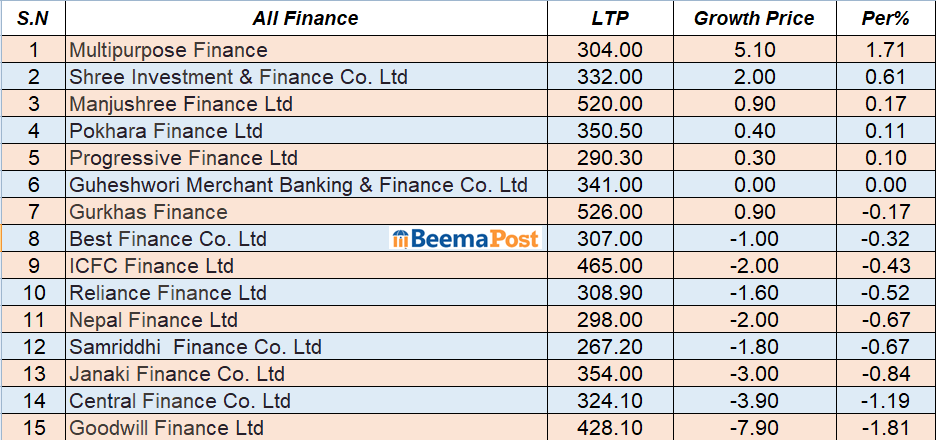The width and height of the screenshot is (936, 440).
Task: Click Guheshwori Merchant Banking & Finance name
Action: coord(298,185)
